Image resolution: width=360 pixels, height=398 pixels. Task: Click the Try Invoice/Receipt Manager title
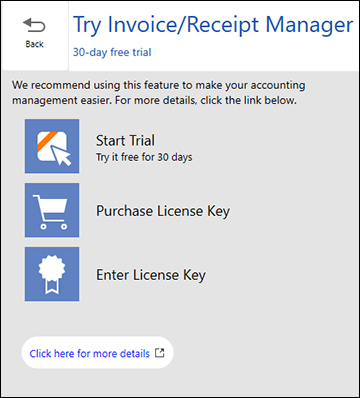point(213,25)
